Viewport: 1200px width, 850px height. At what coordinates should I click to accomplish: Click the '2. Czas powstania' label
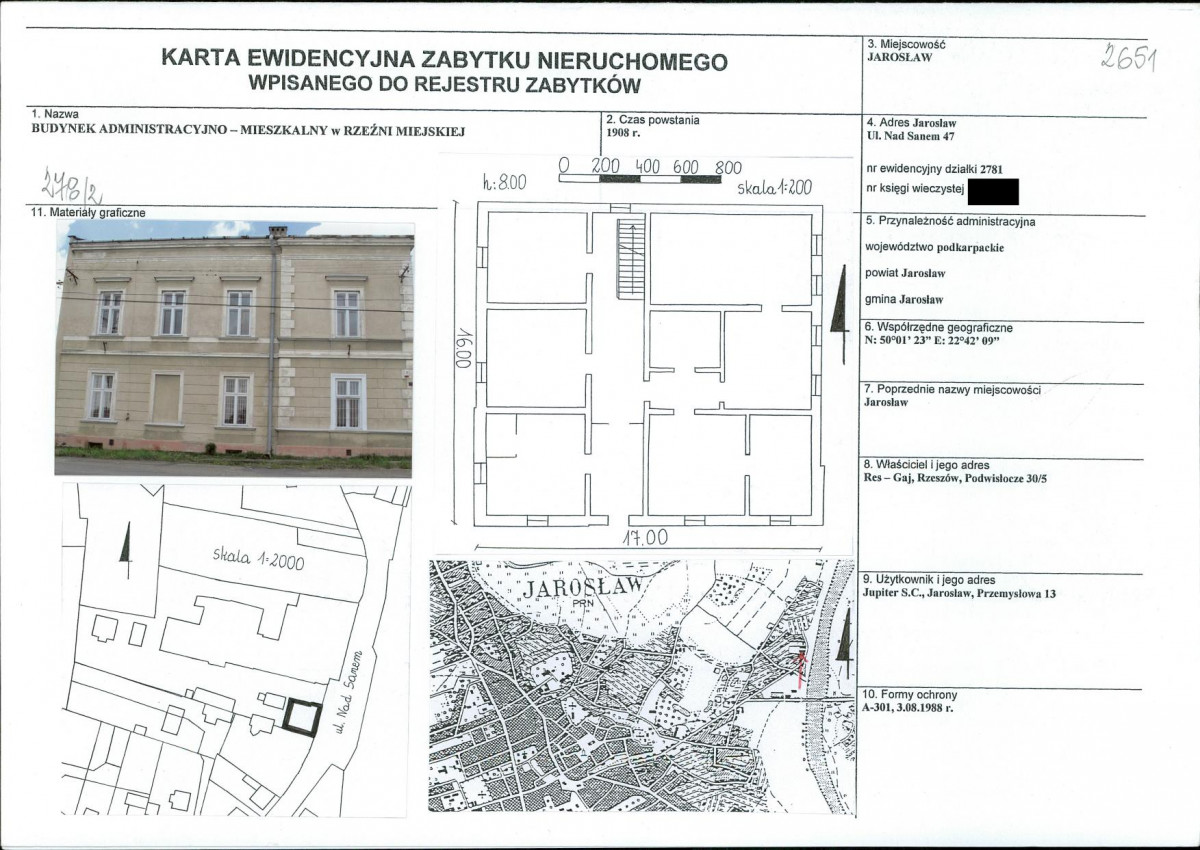click(x=652, y=120)
